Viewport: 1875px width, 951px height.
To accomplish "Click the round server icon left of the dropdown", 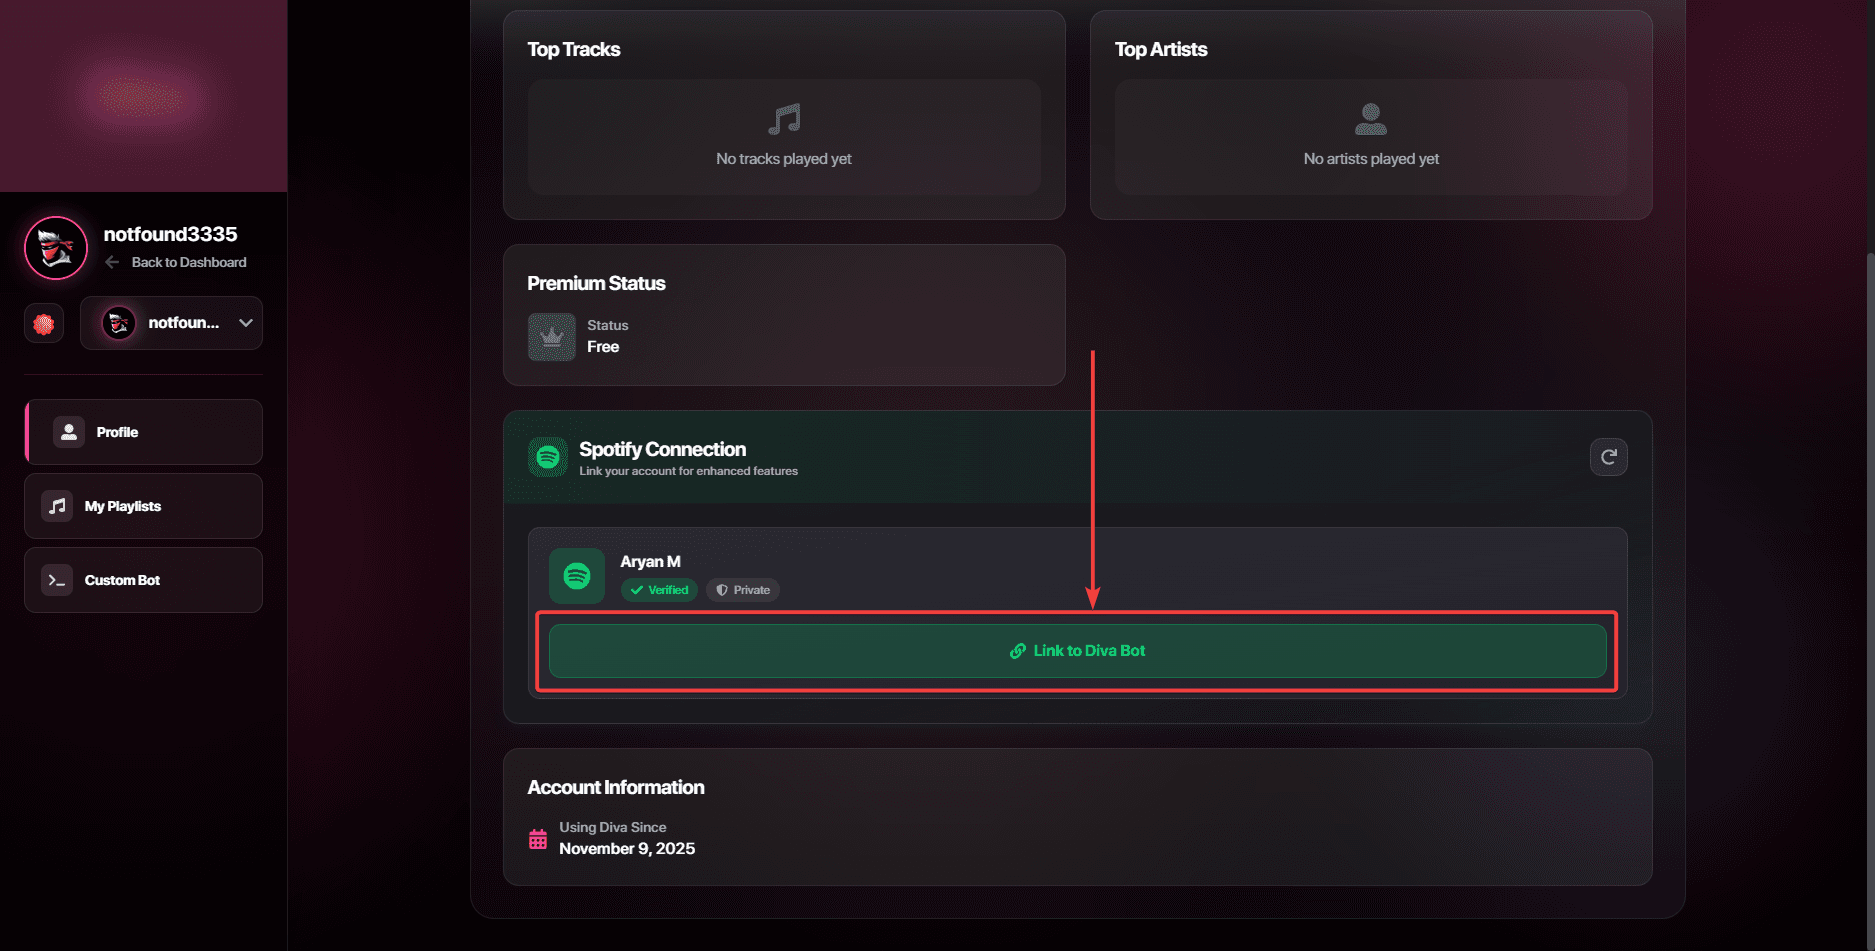I will (x=44, y=322).
